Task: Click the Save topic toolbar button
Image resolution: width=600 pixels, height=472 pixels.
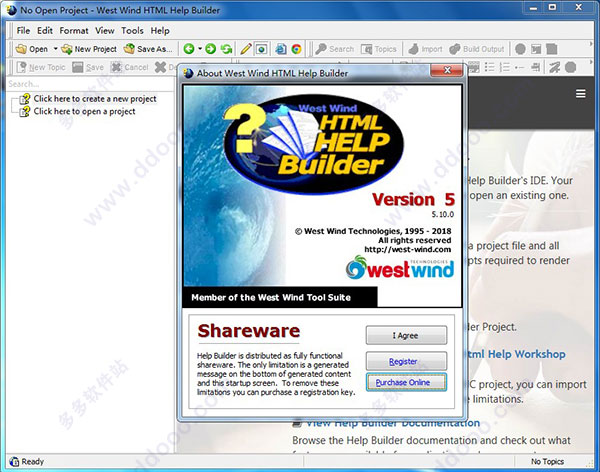Action: 88,67
